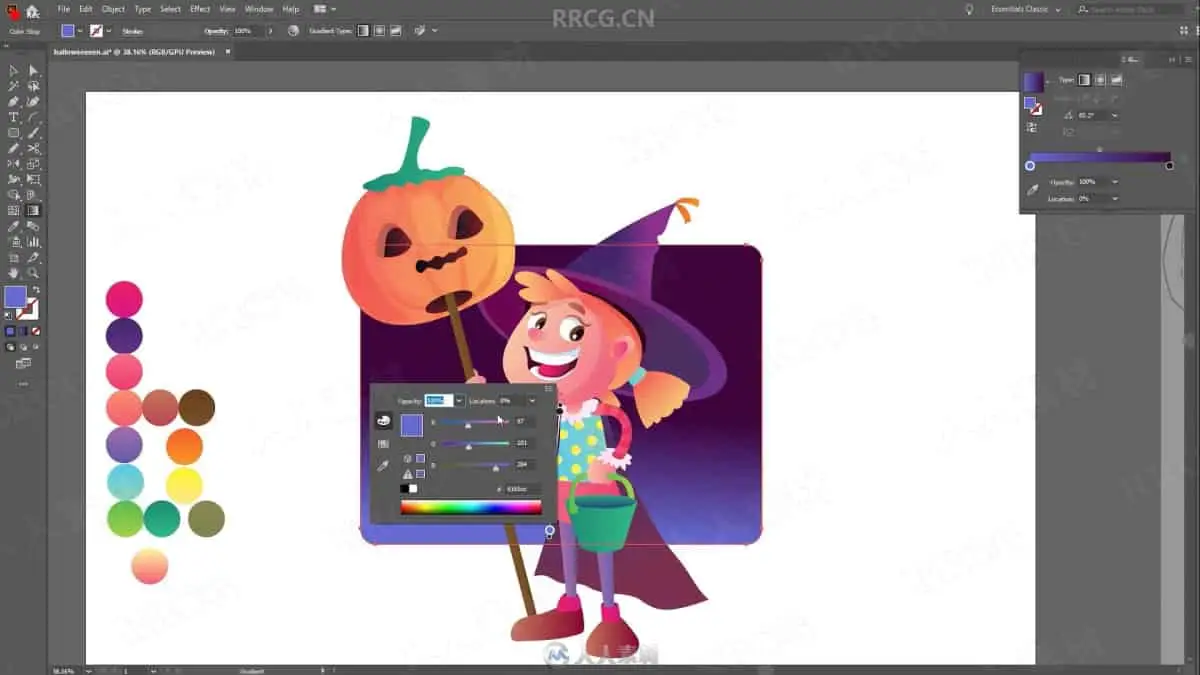Viewport: 1200px width, 675px height.
Task: Set Freeform type in Gradient panel
Action: coord(1116,80)
